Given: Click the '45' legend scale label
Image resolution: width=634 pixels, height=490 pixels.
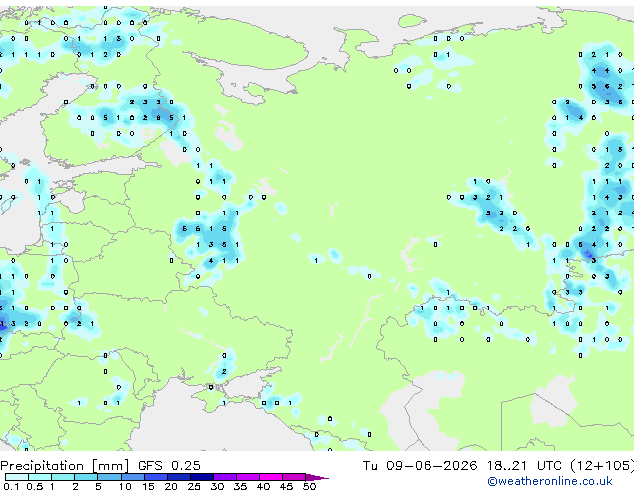Looking at the screenshot, I should (286, 486).
